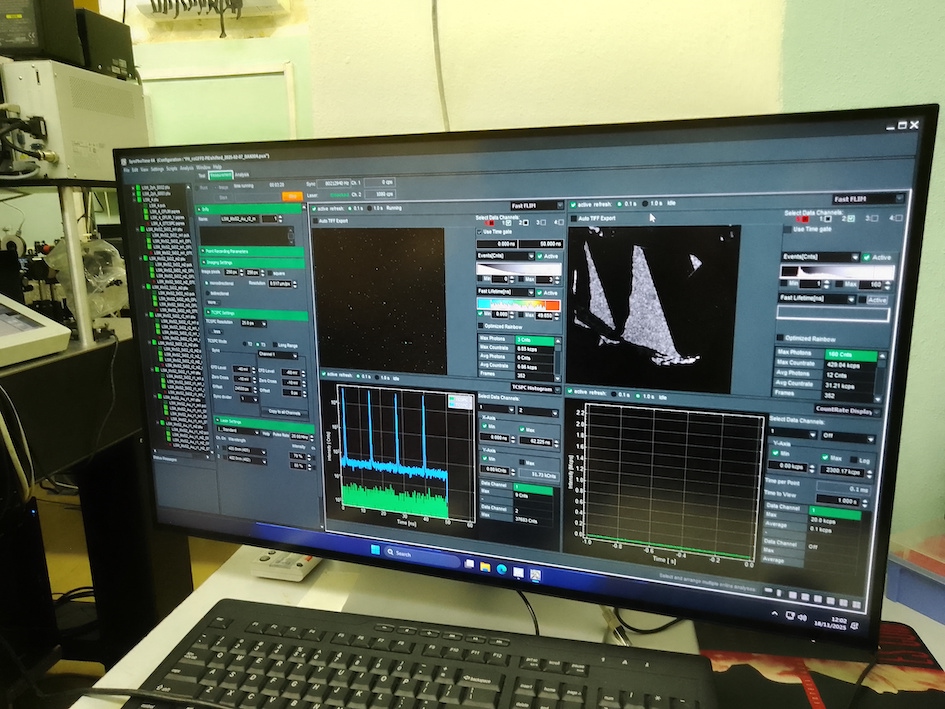Tick Optimized Rainbow in right FLIM panel

pos(781,337)
